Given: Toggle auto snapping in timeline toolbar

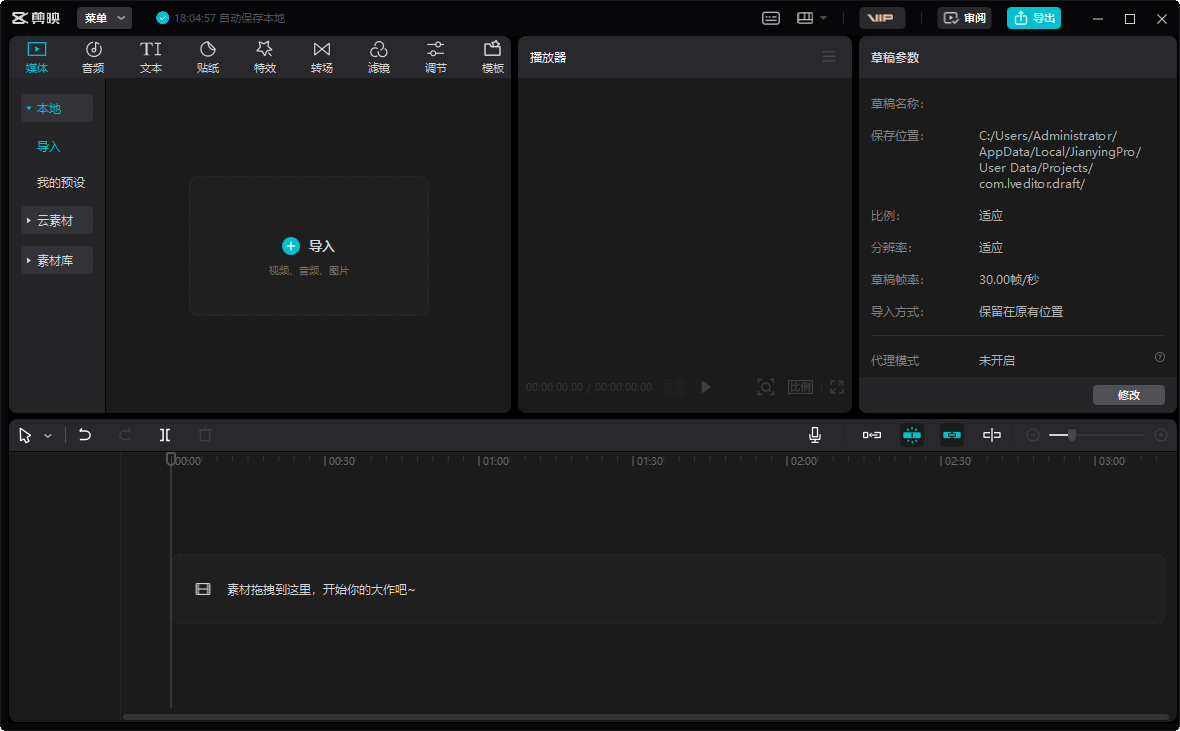Looking at the screenshot, I should pyautogui.click(x=912, y=435).
